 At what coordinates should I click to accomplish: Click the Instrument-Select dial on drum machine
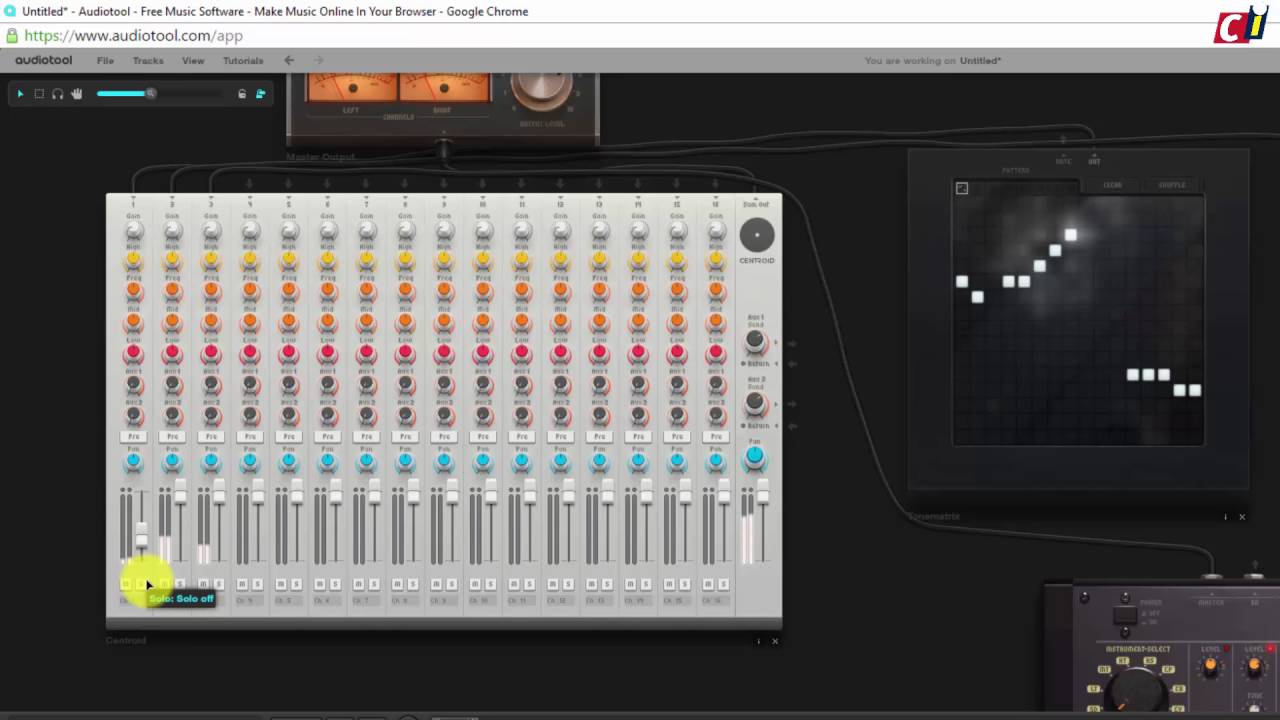[1135, 689]
